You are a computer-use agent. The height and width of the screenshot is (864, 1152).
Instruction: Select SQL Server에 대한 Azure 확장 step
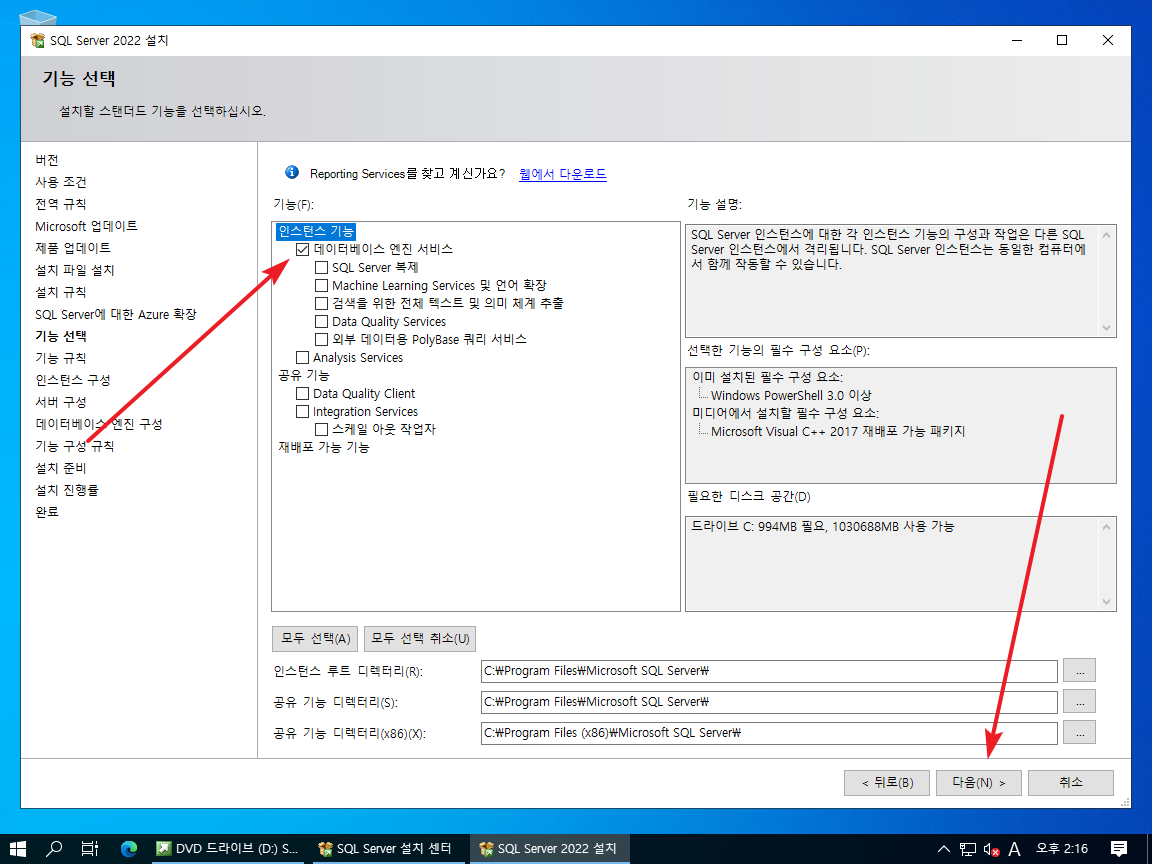pyautogui.click(x=116, y=314)
